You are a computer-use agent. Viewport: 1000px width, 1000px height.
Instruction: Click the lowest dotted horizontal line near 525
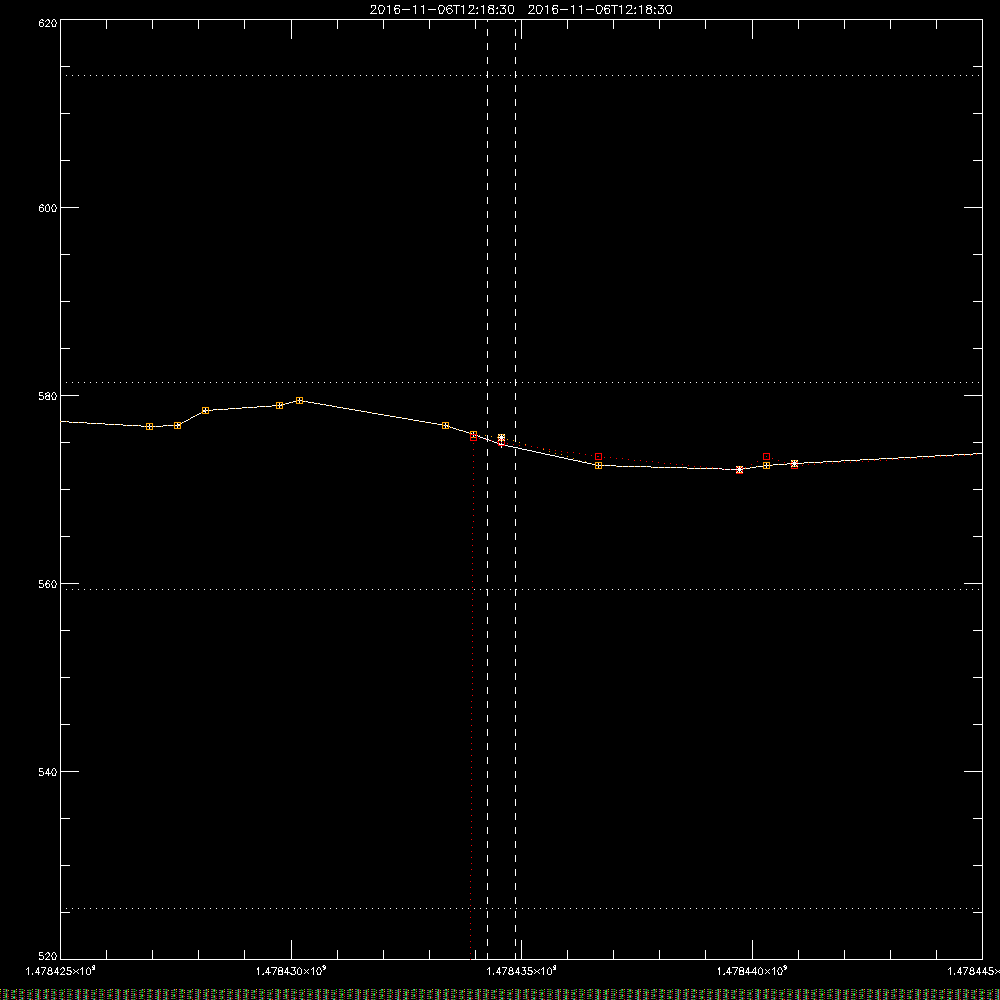coord(521,908)
